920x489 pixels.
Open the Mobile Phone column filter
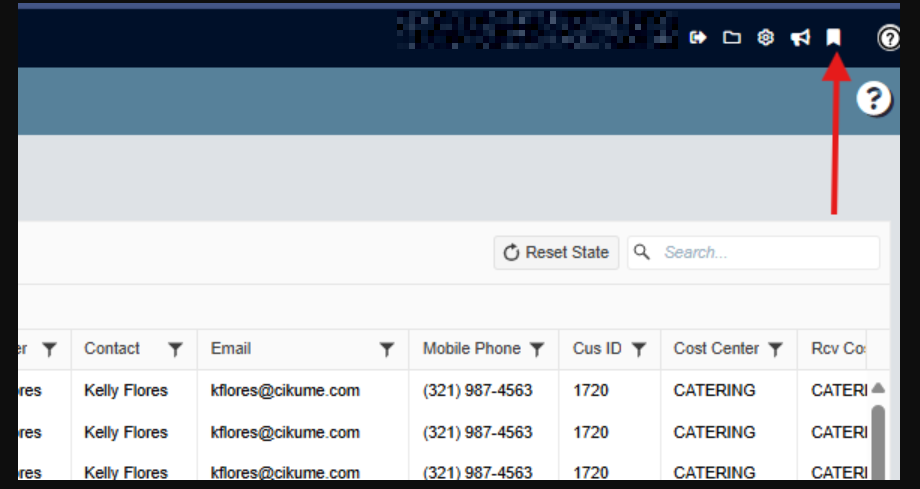point(537,349)
